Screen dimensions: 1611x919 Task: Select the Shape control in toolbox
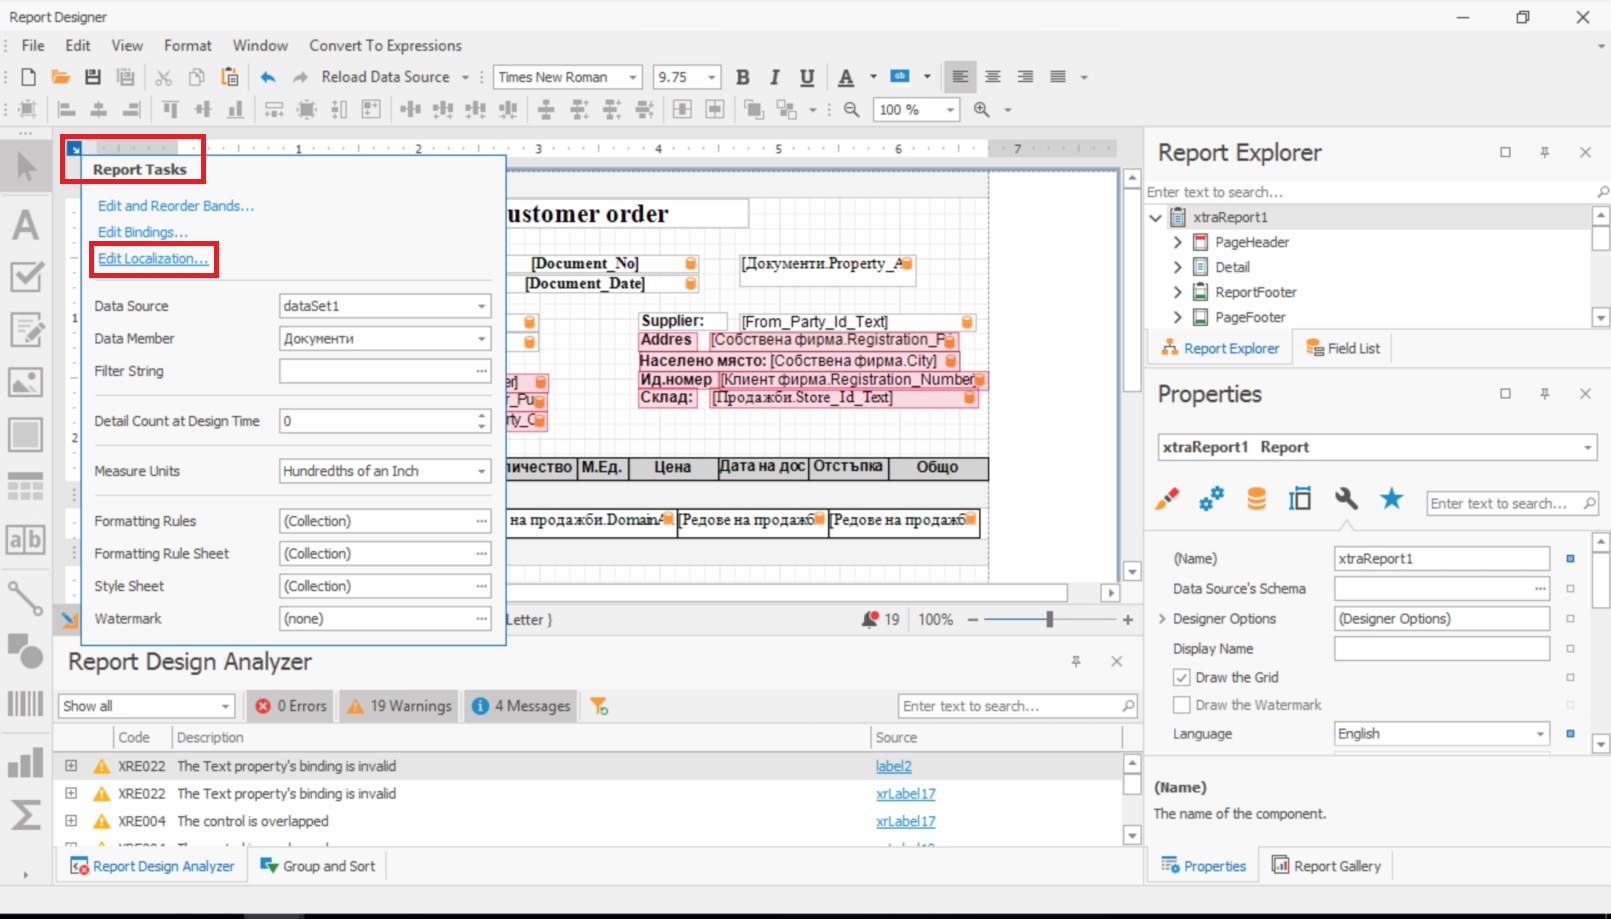click(26, 651)
